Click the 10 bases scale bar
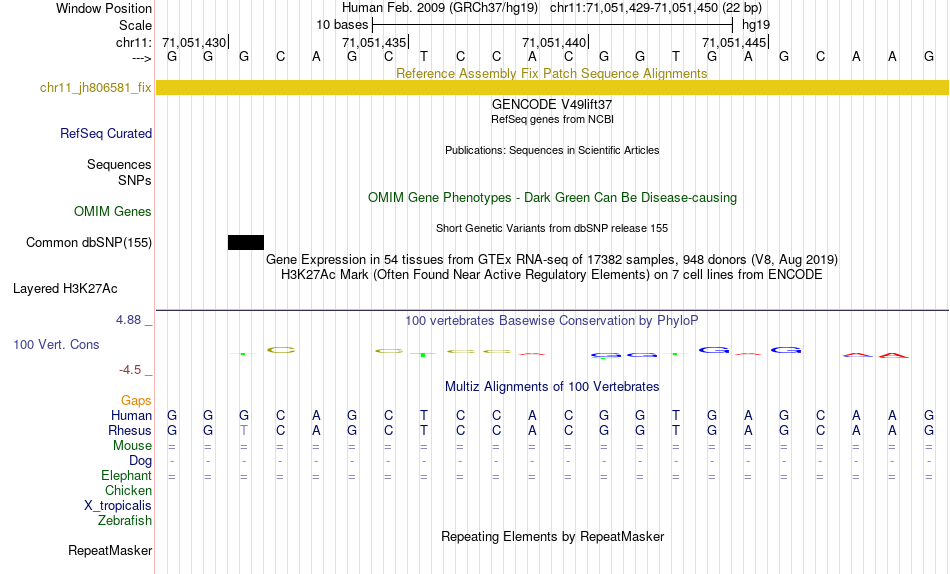 pos(552,25)
